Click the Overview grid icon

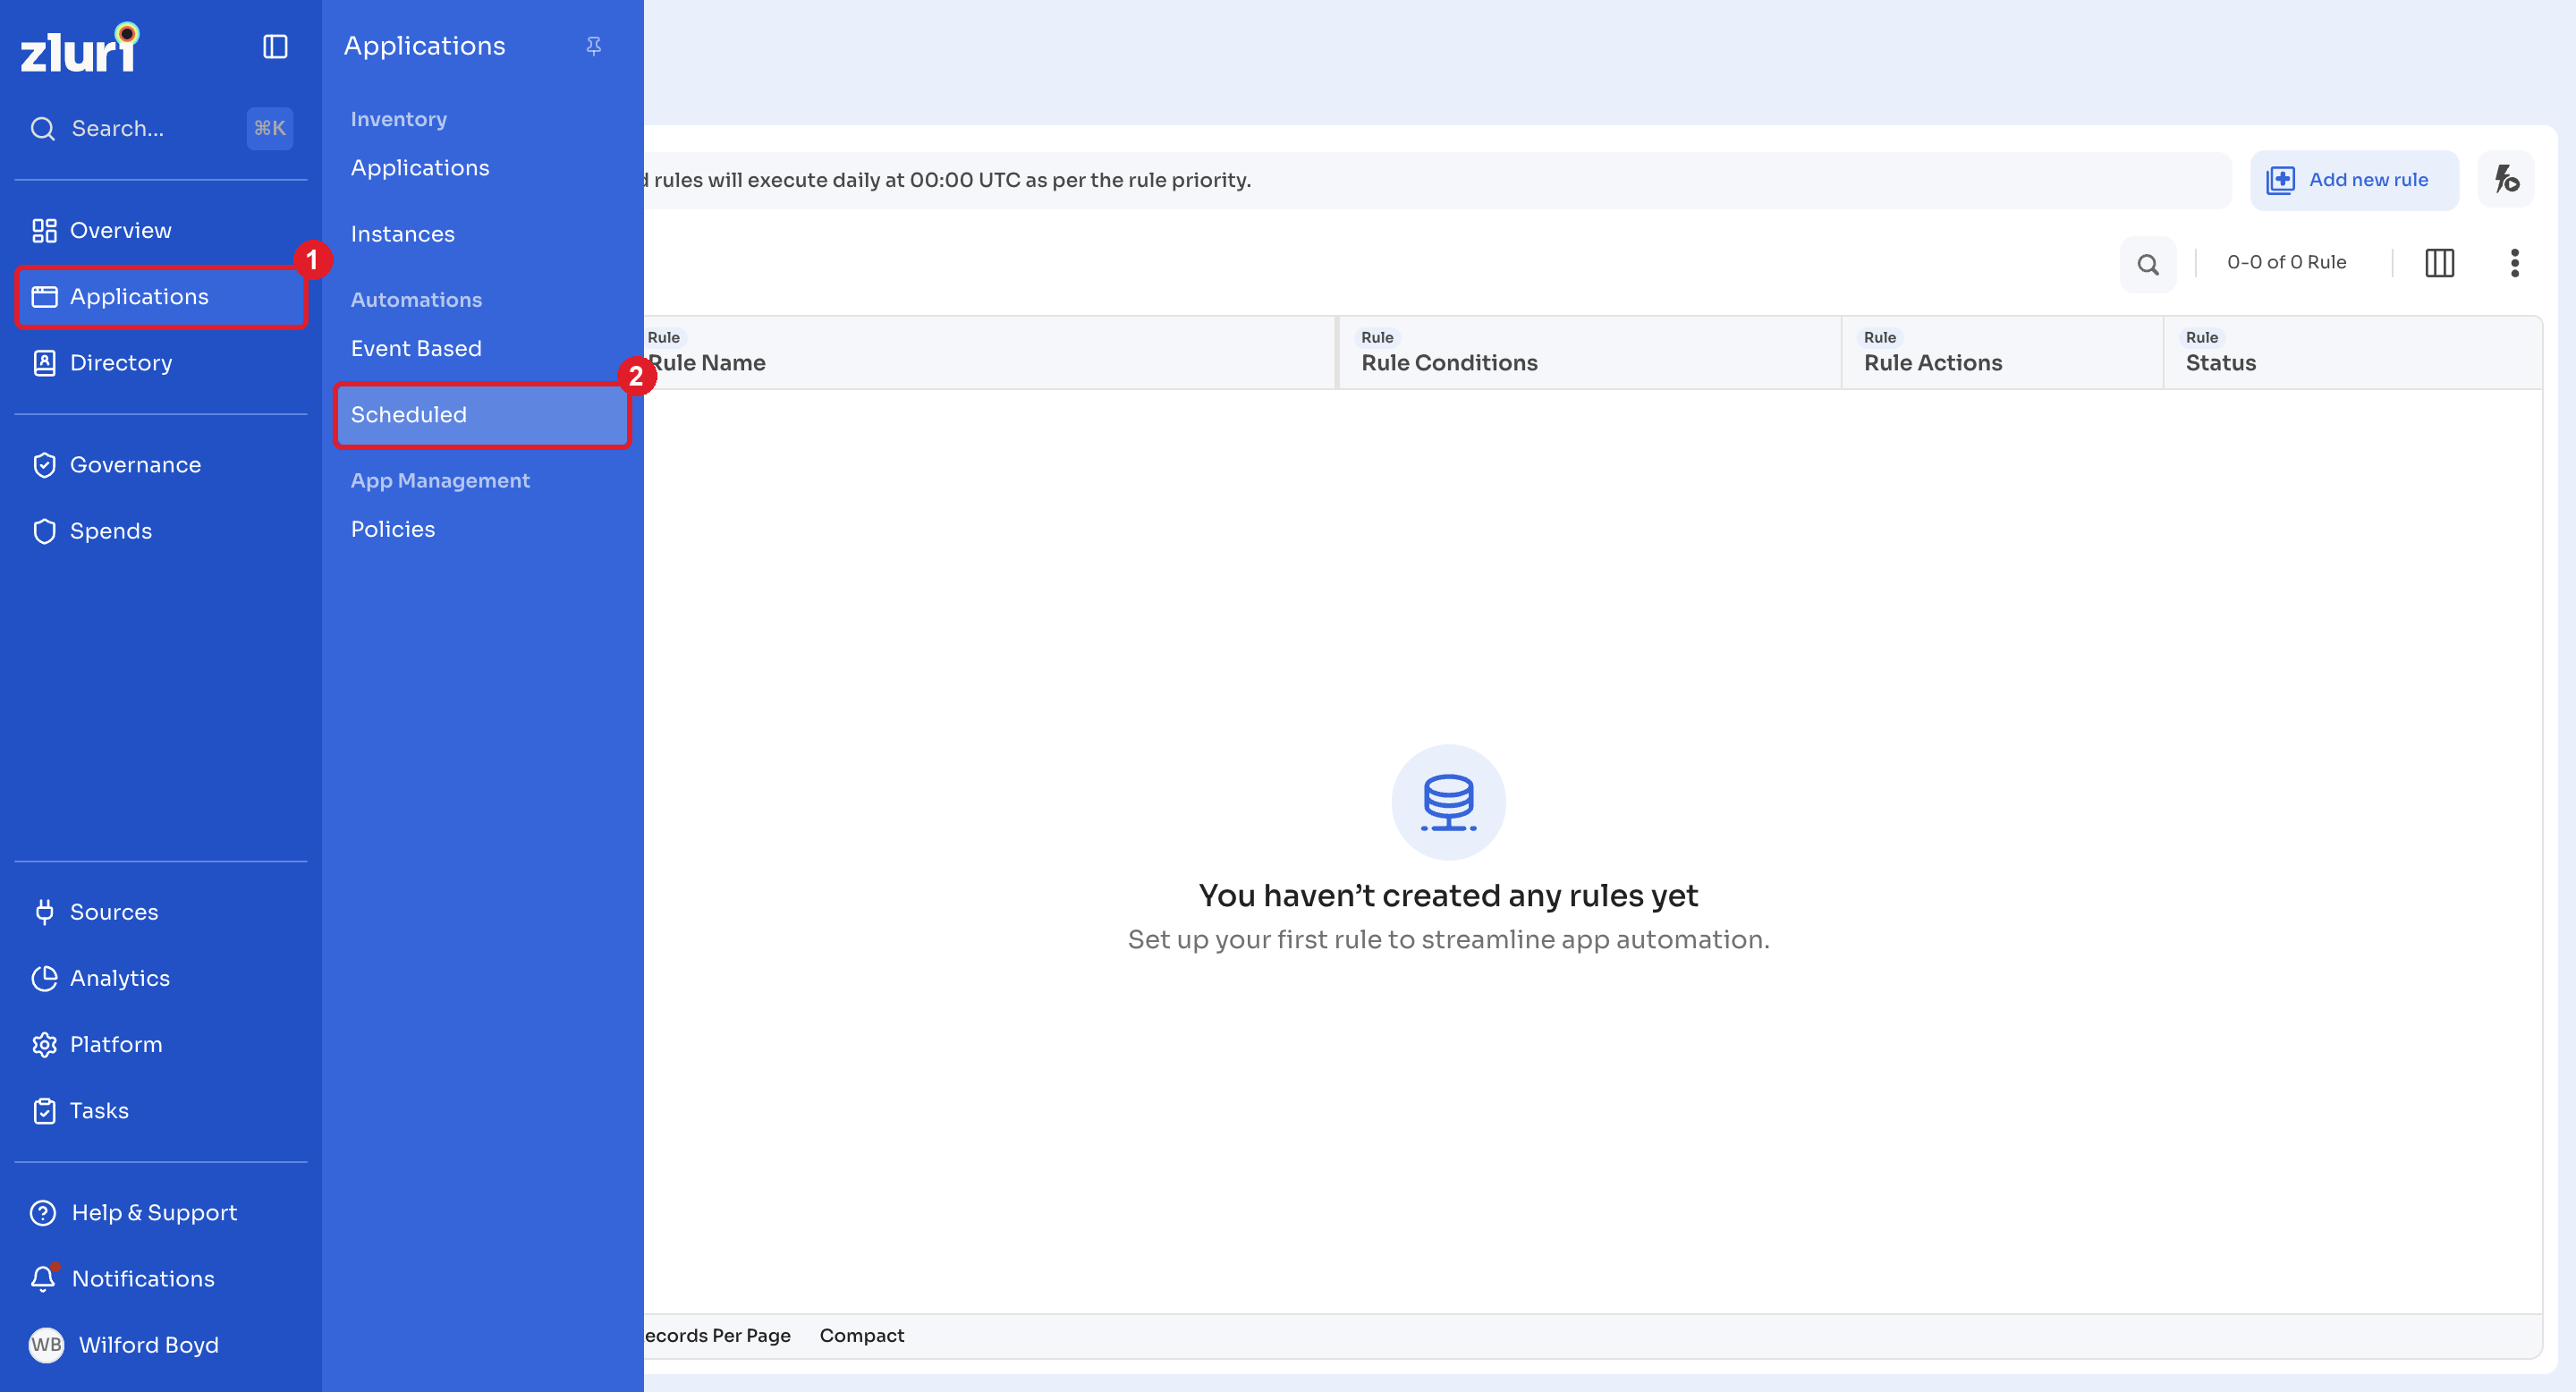[x=44, y=231]
